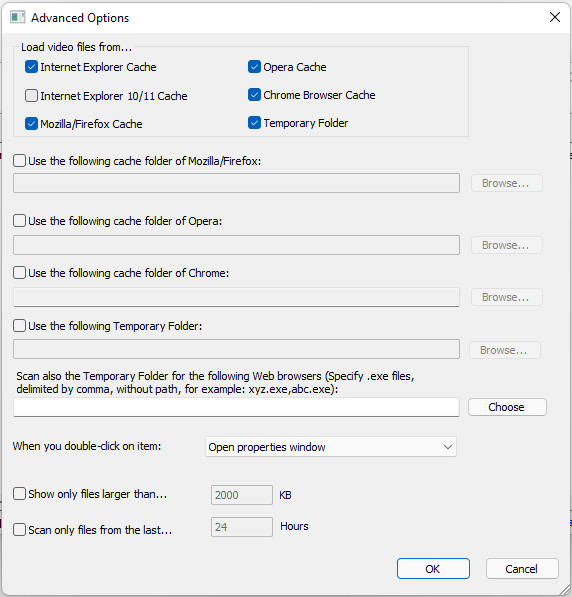The width and height of the screenshot is (572, 597).
Task: Disable Chrome Browser Cache
Action: (254, 95)
